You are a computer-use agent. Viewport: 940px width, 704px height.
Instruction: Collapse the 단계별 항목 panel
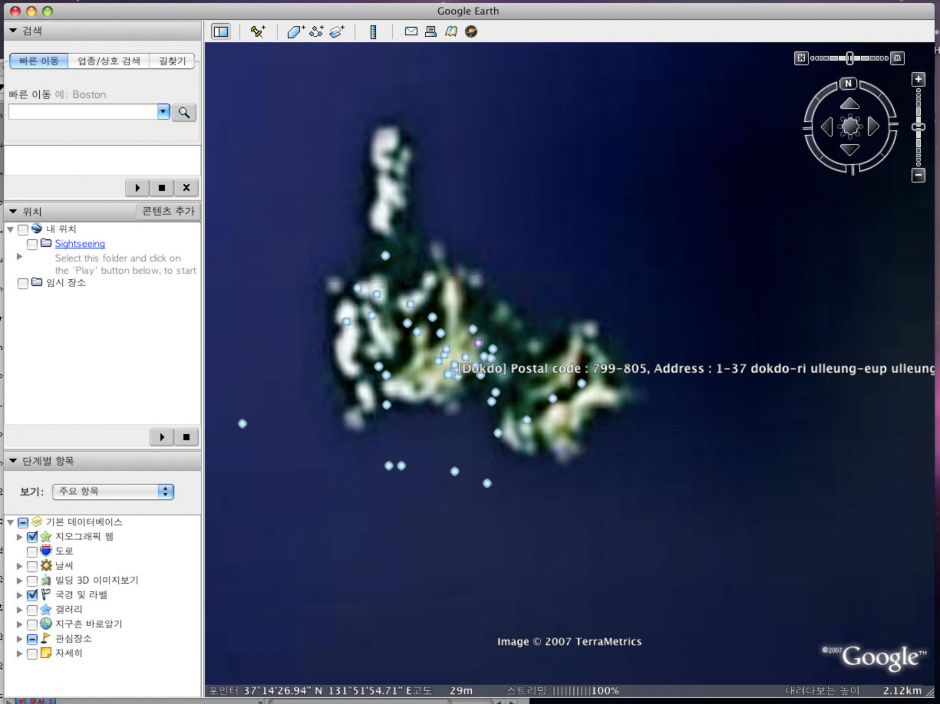13,461
